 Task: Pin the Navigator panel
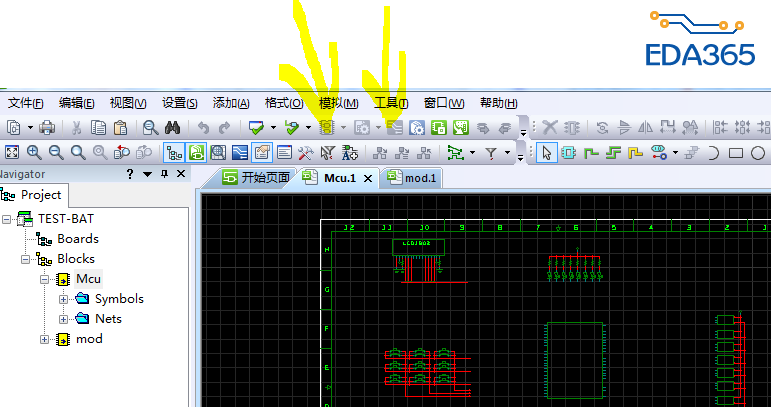[165, 174]
